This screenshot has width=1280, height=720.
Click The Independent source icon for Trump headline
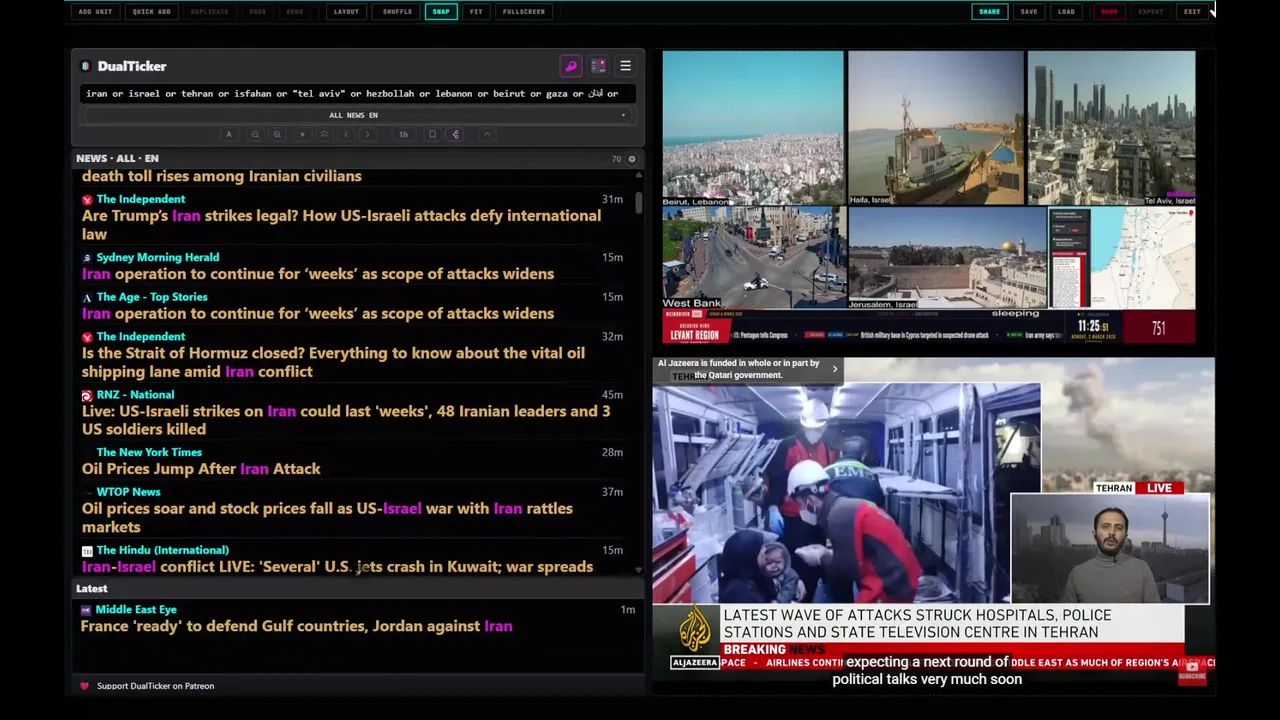[x=87, y=200]
